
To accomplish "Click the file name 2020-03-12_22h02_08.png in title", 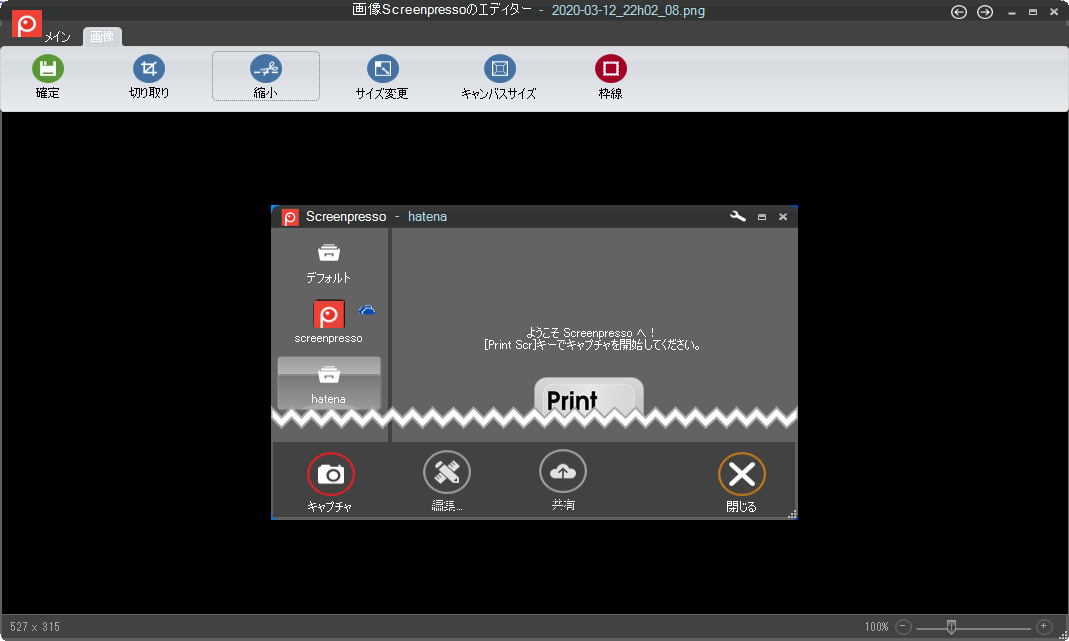I will [x=628, y=10].
